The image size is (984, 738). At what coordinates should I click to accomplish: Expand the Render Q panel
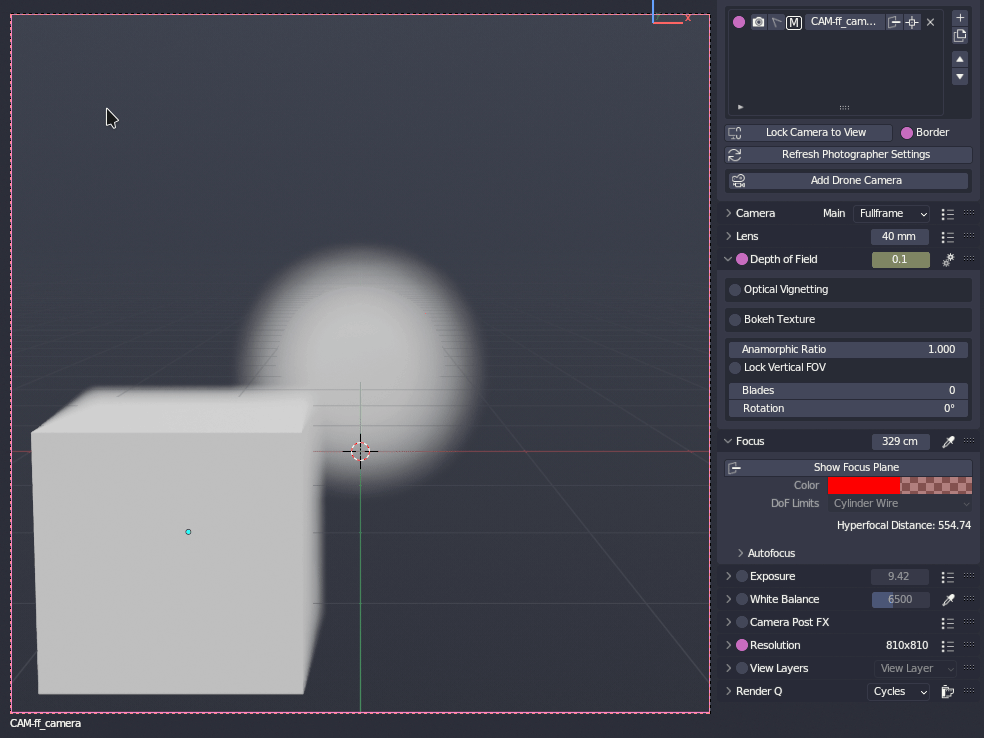point(729,691)
